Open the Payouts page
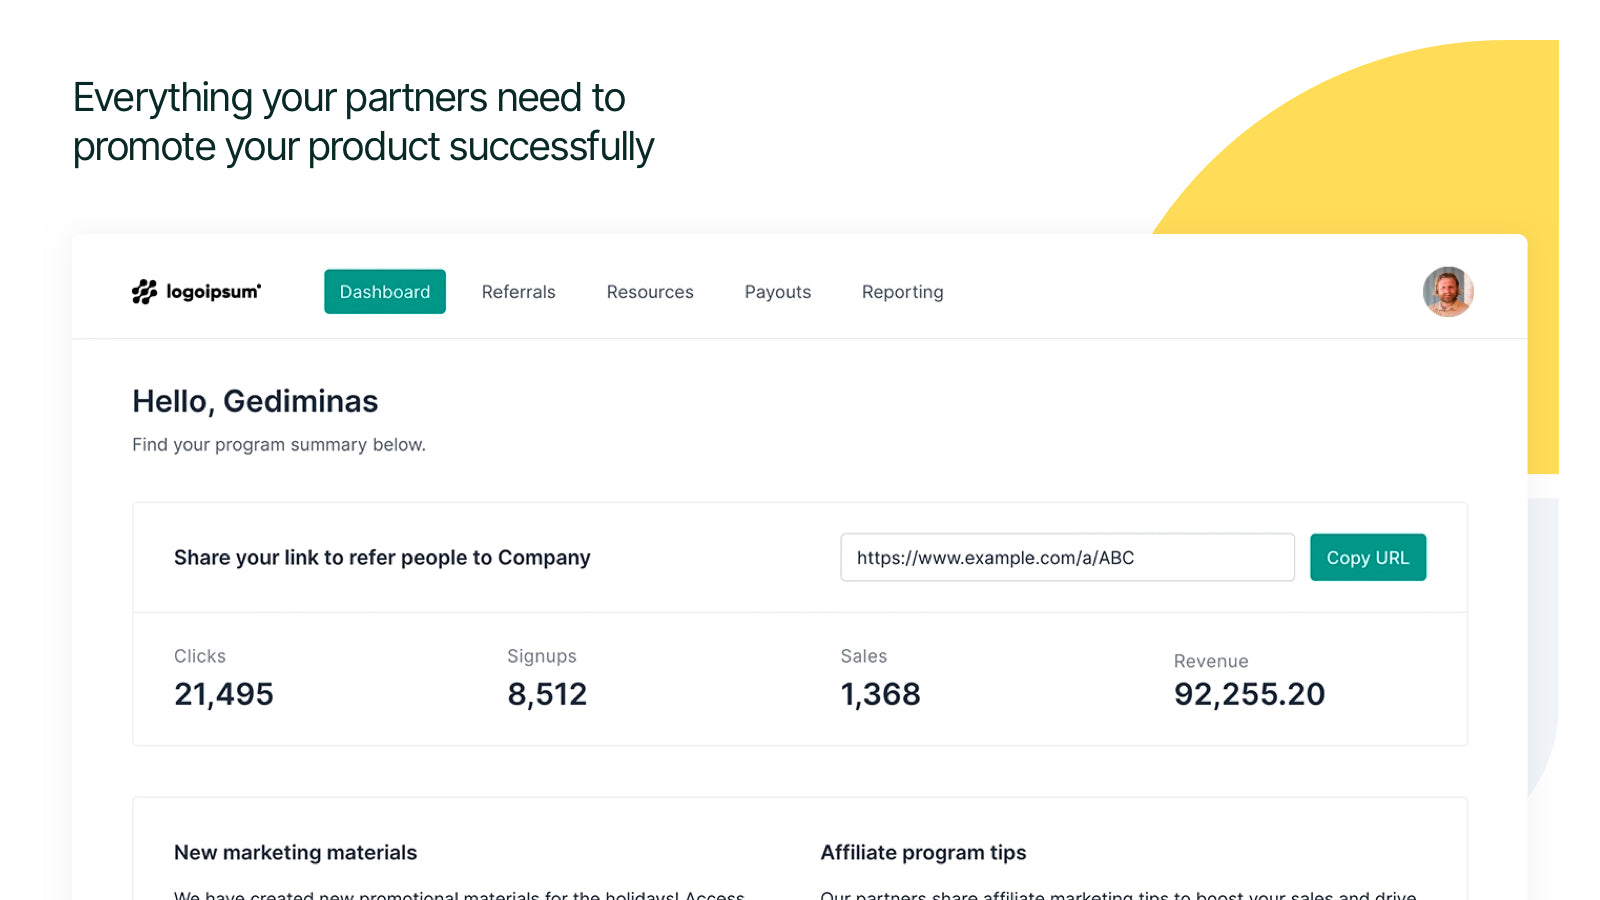1600x900 pixels. coord(777,291)
